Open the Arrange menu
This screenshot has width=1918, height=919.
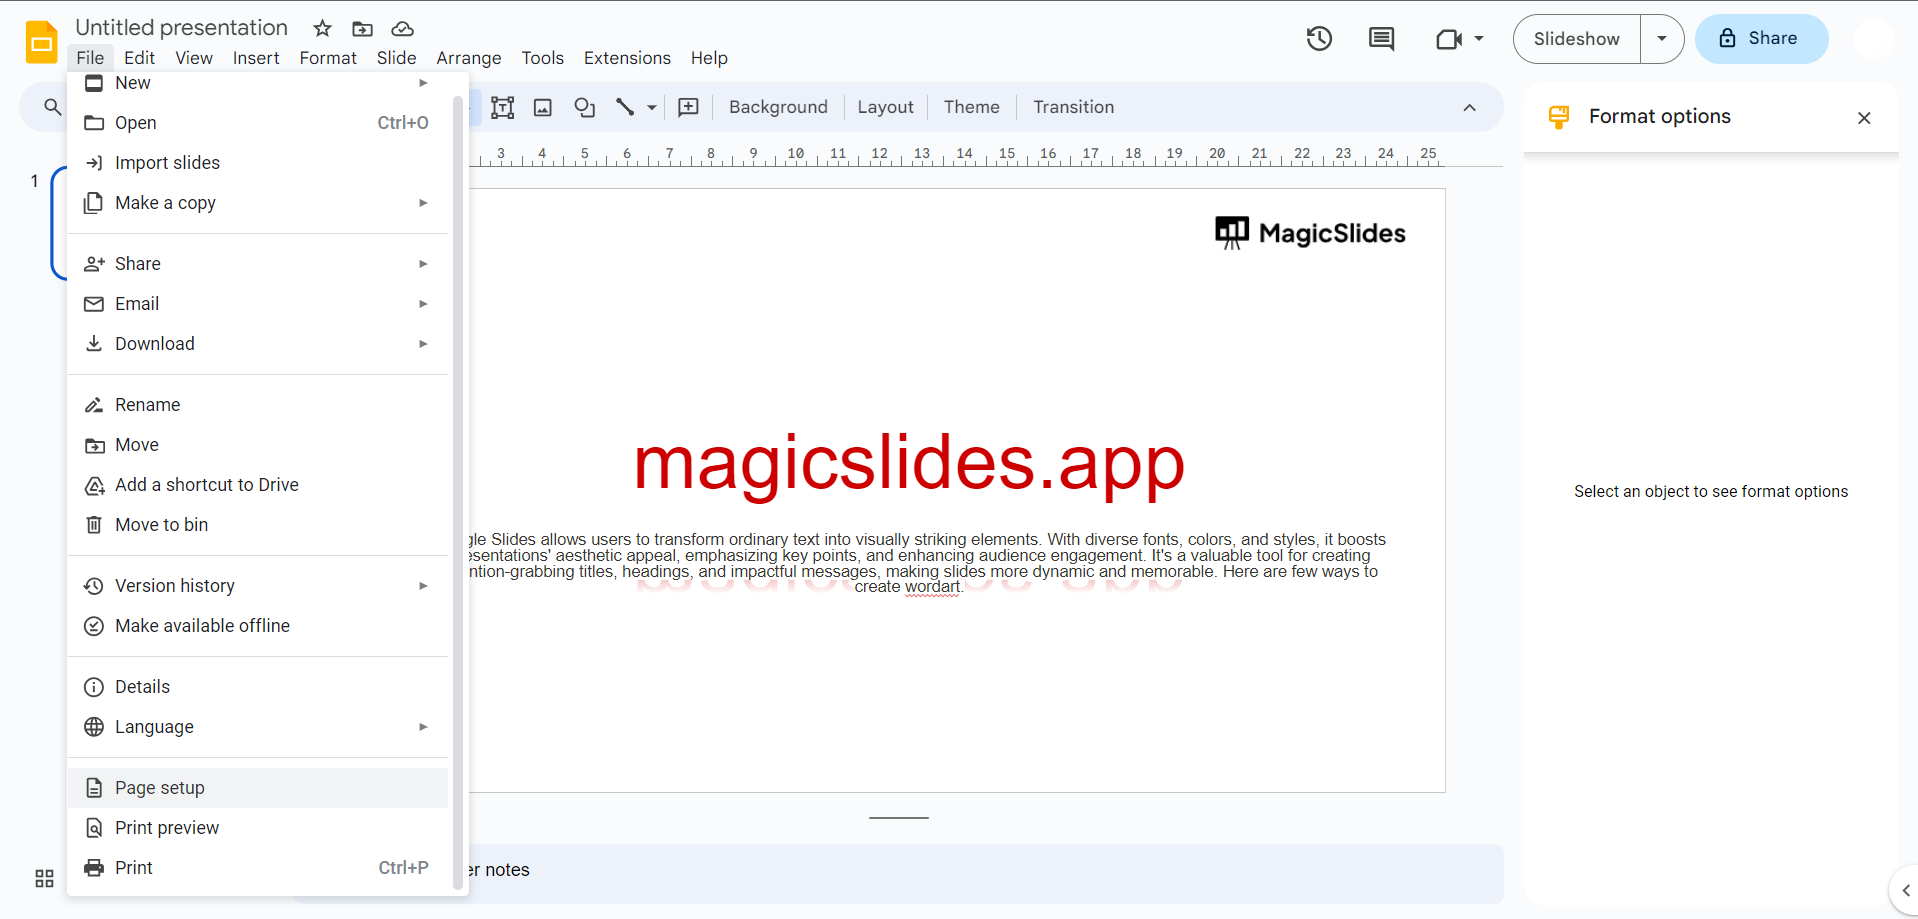[469, 58]
